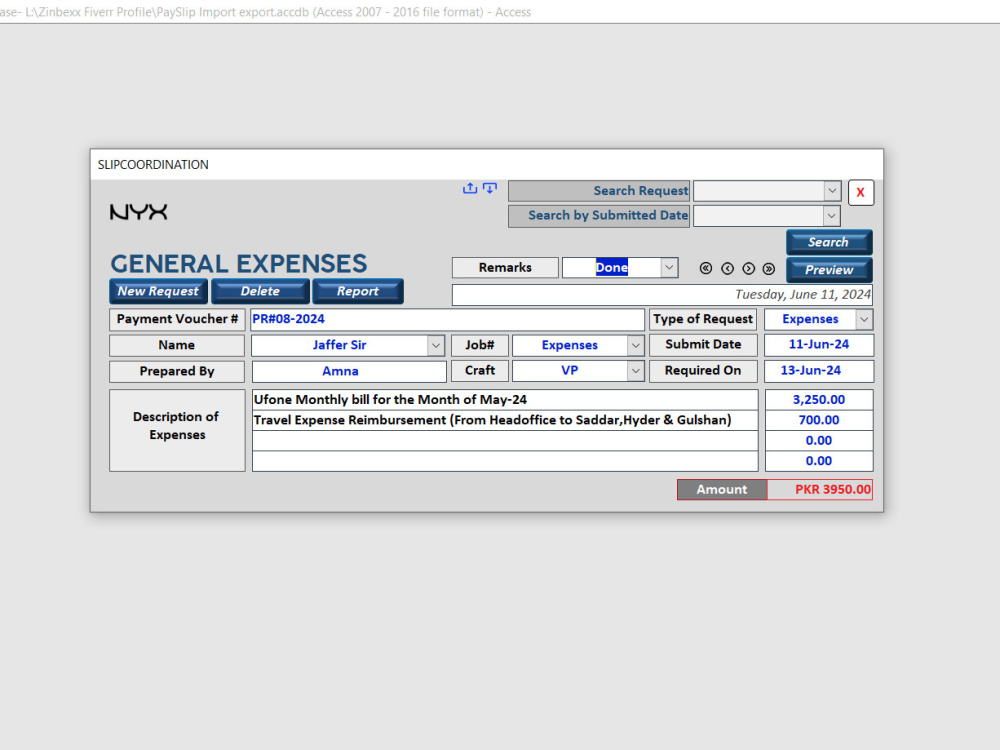Click the third 0.00 amount field

pyautogui.click(x=819, y=441)
